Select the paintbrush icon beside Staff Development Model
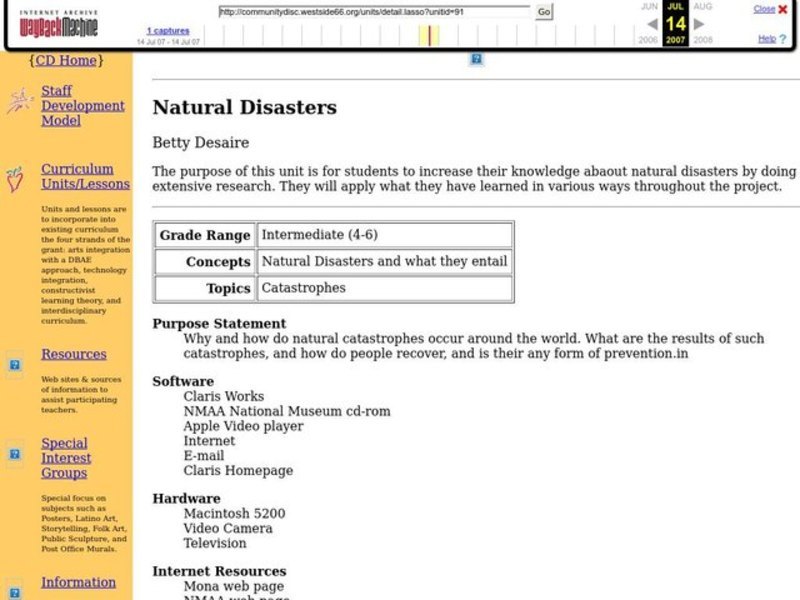800x600 pixels. pos(18,98)
